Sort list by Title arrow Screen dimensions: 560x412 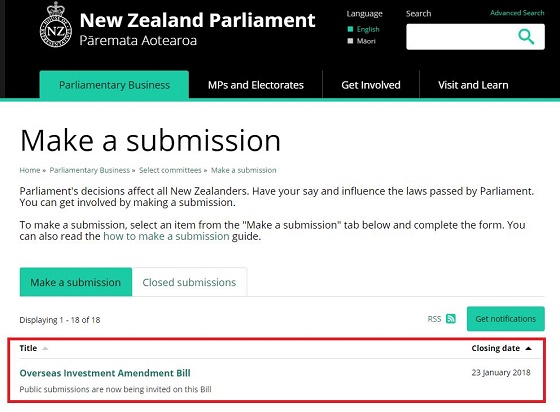(45, 348)
